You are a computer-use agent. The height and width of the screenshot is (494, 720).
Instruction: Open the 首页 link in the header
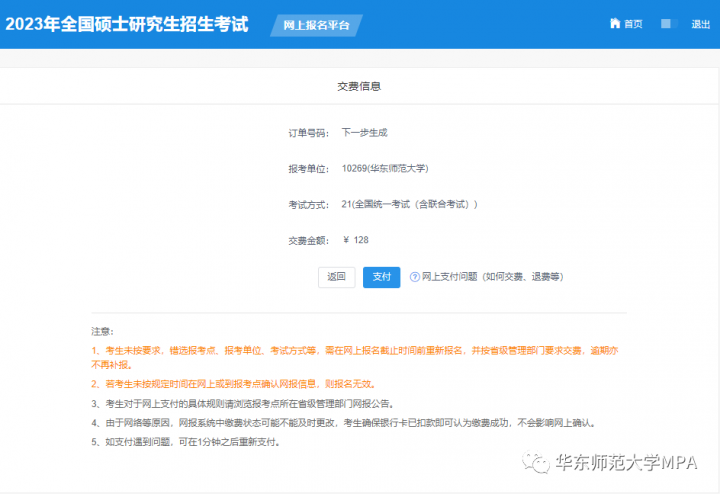633,24
